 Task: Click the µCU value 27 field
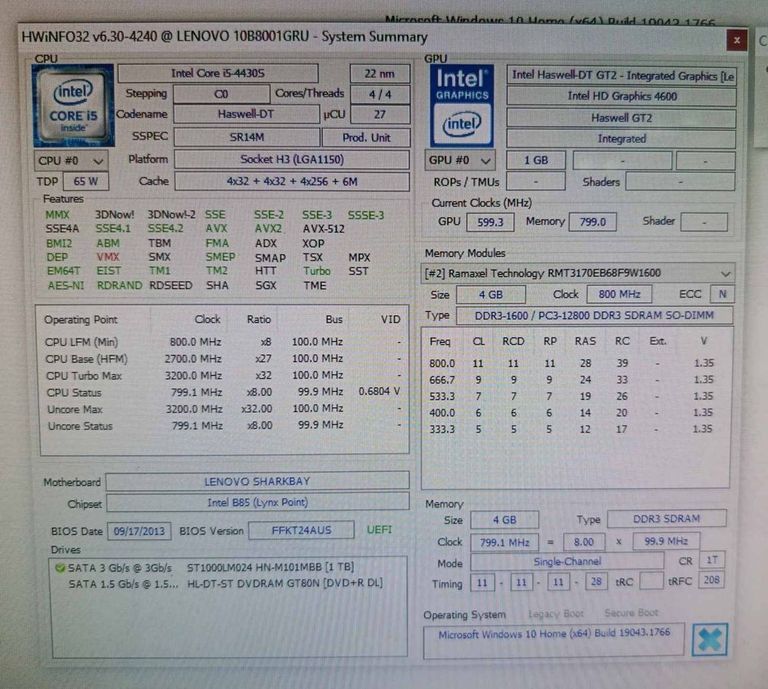coord(380,115)
